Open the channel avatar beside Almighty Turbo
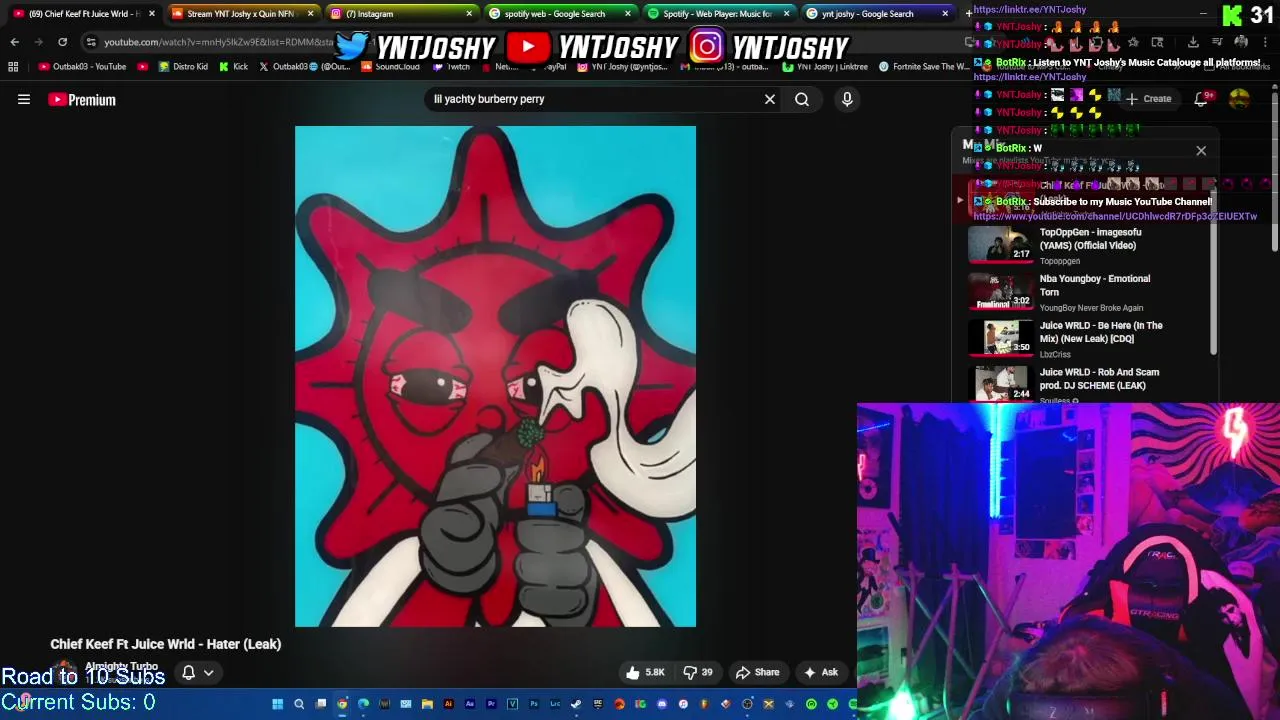The width and height of the screenshot is (1280, 720). coord(65,672)
